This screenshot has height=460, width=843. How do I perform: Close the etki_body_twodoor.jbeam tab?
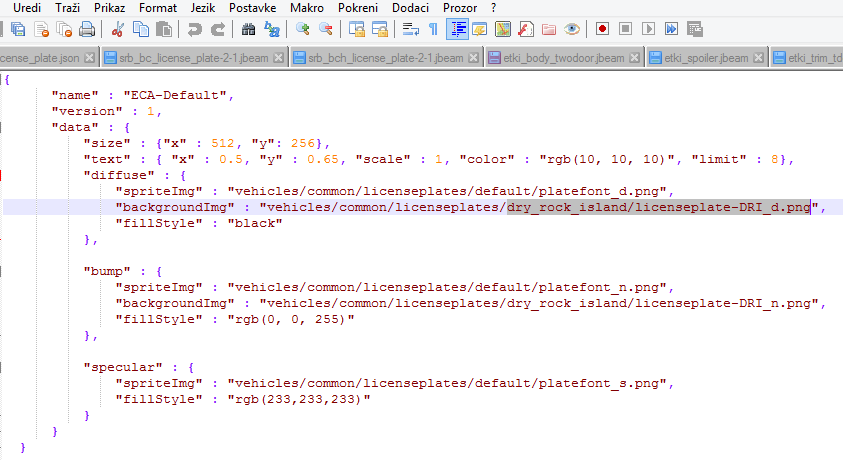635,58
